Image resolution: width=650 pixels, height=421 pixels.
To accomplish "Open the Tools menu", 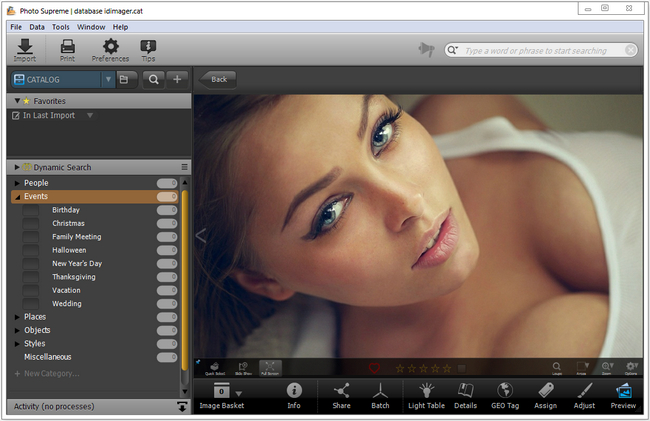I will tap(61, 27).
